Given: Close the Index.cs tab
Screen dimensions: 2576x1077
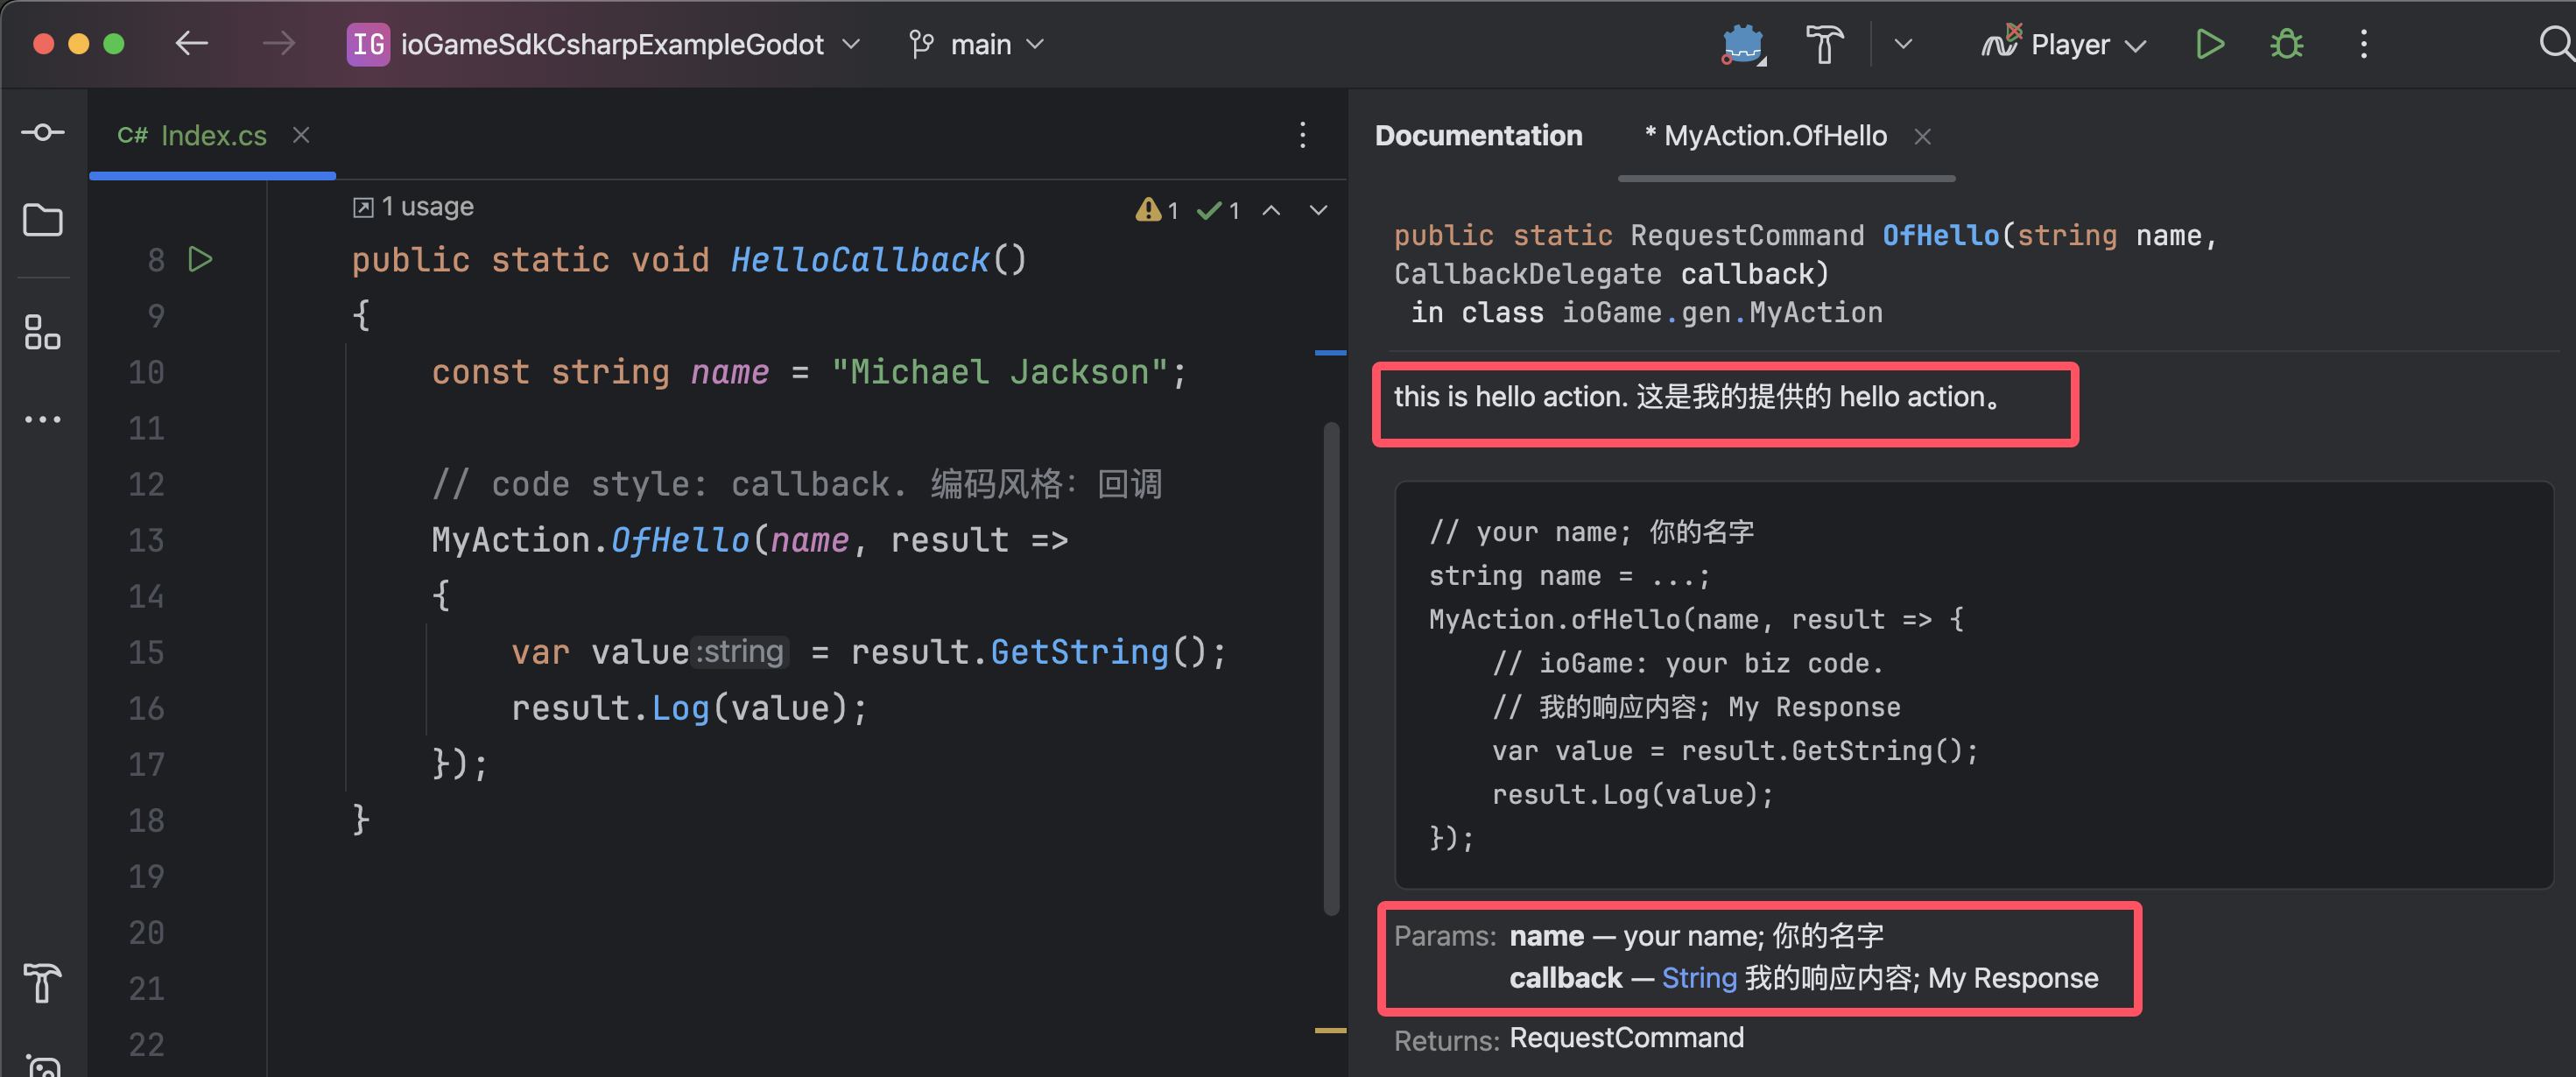Looking at the screenshot, I should 301,135.
